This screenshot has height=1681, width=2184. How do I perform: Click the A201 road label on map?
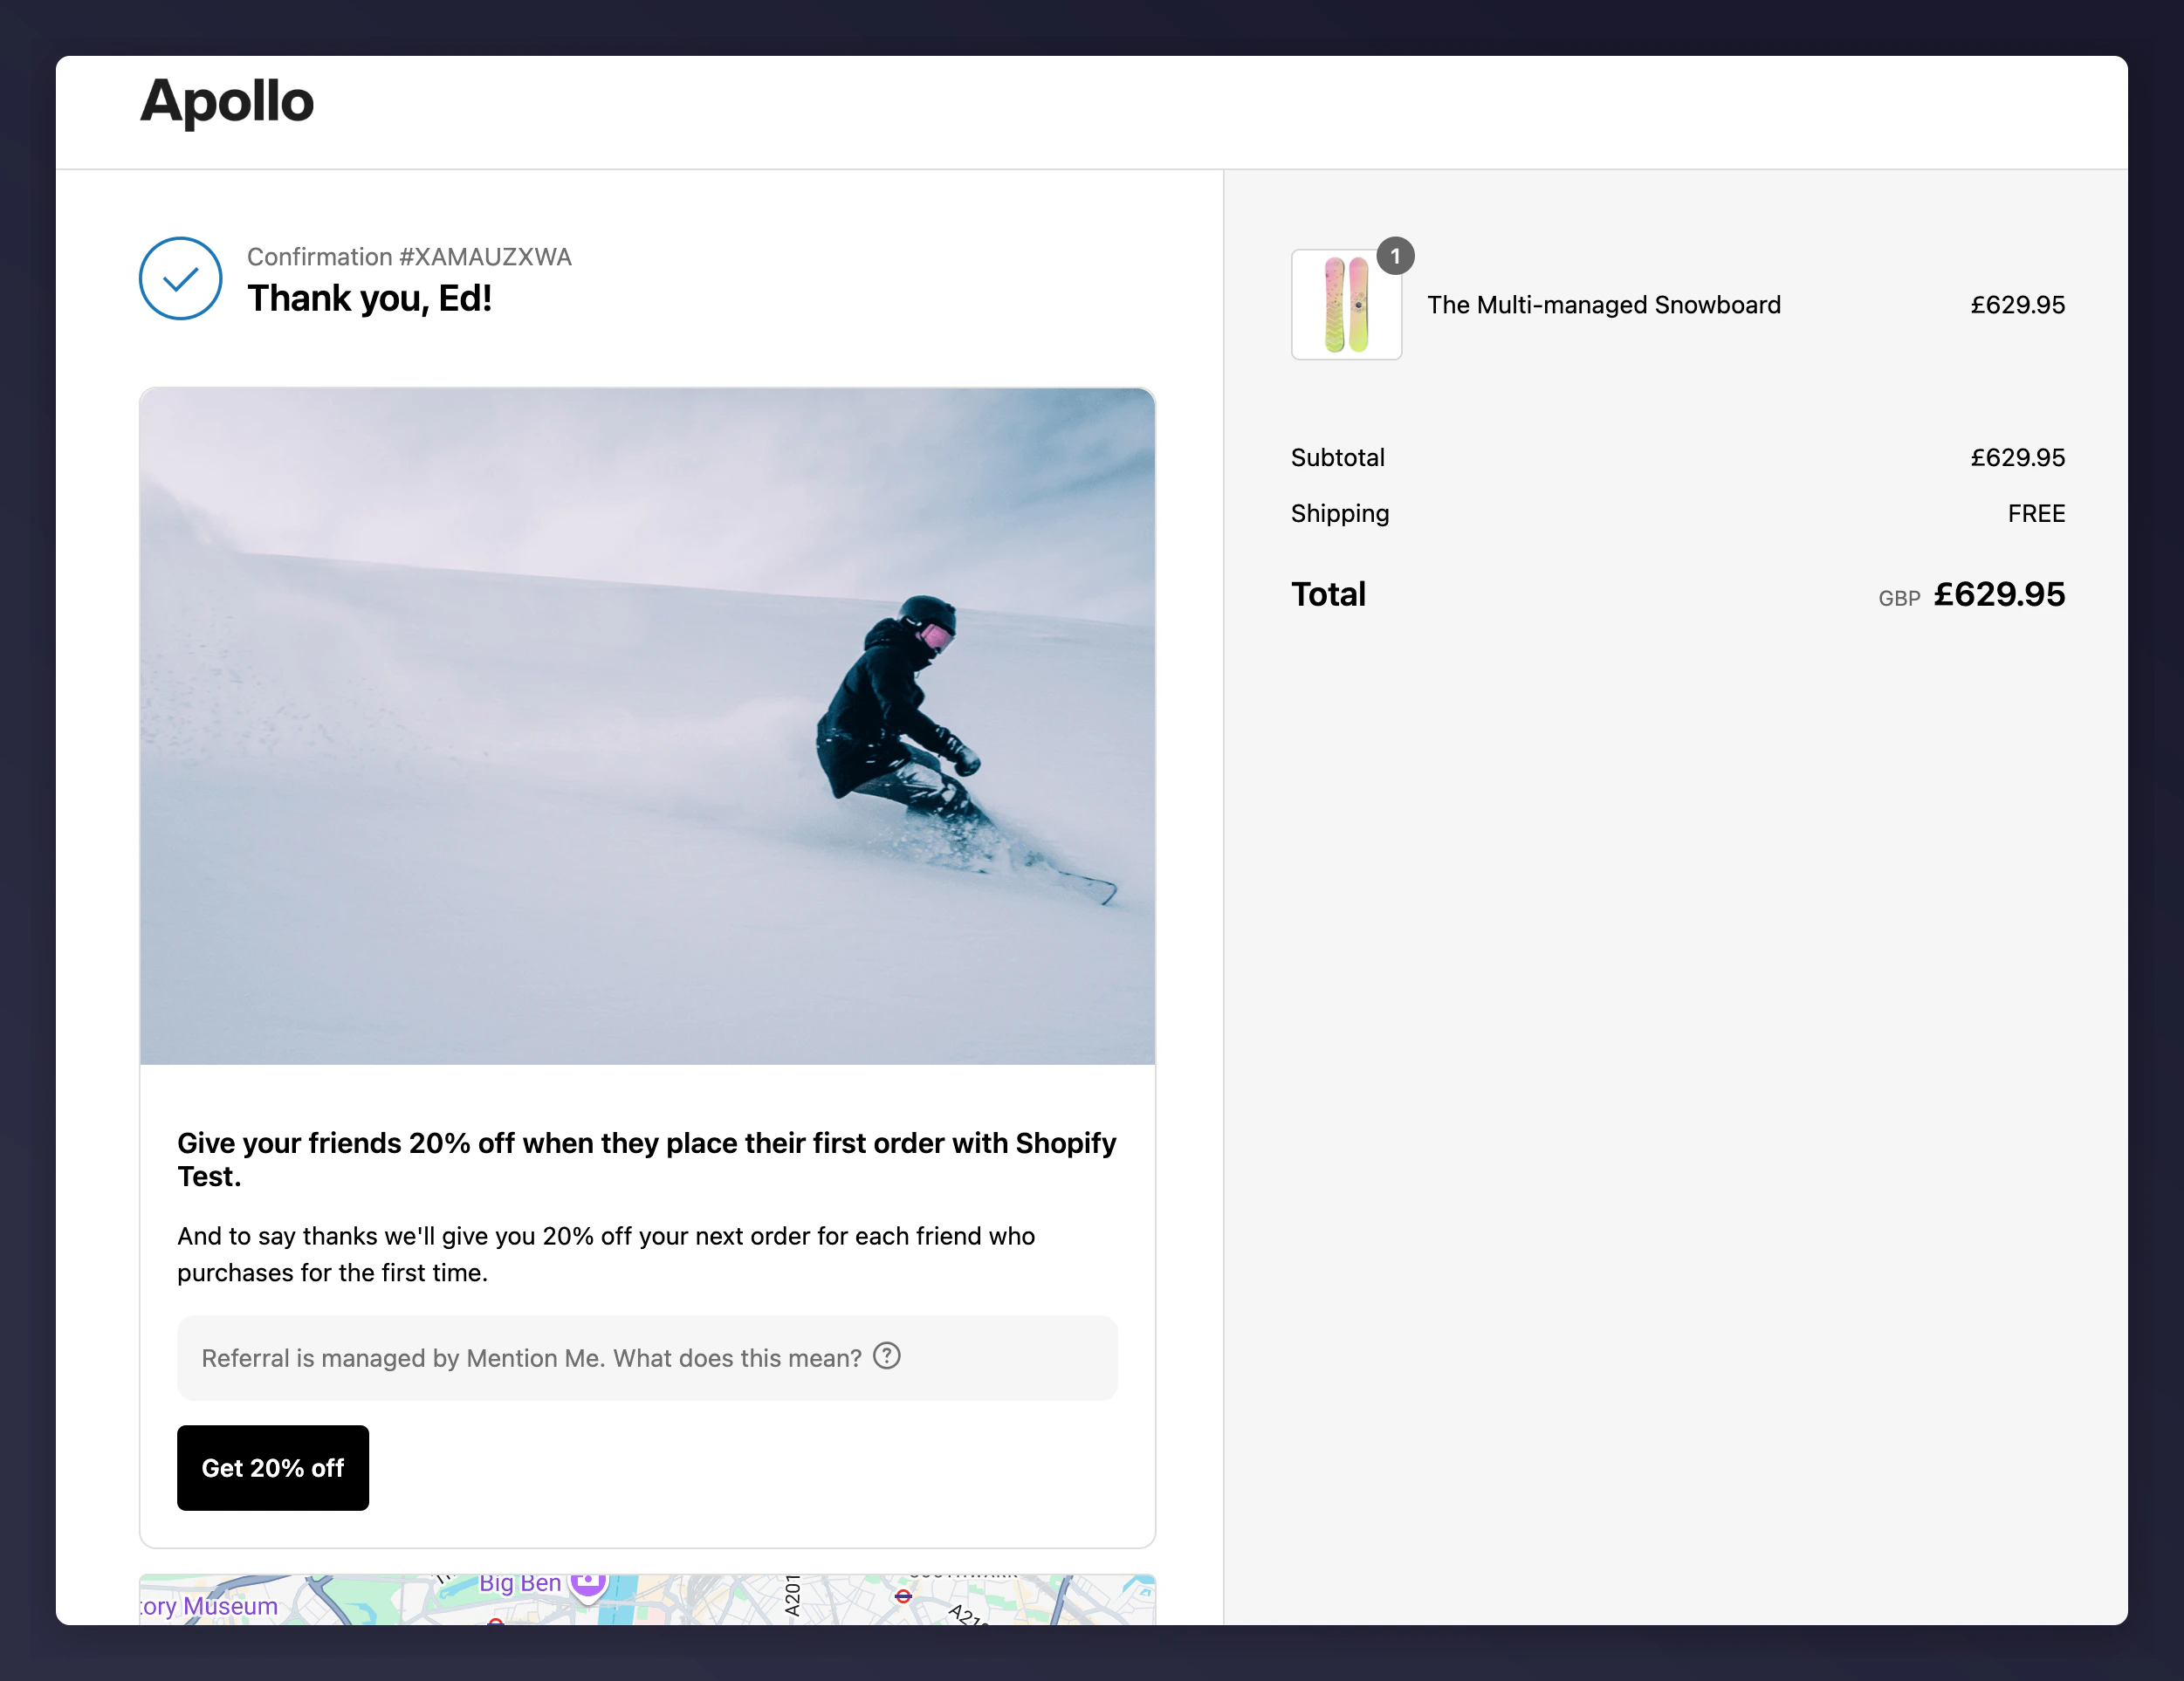pos(792,1595)
